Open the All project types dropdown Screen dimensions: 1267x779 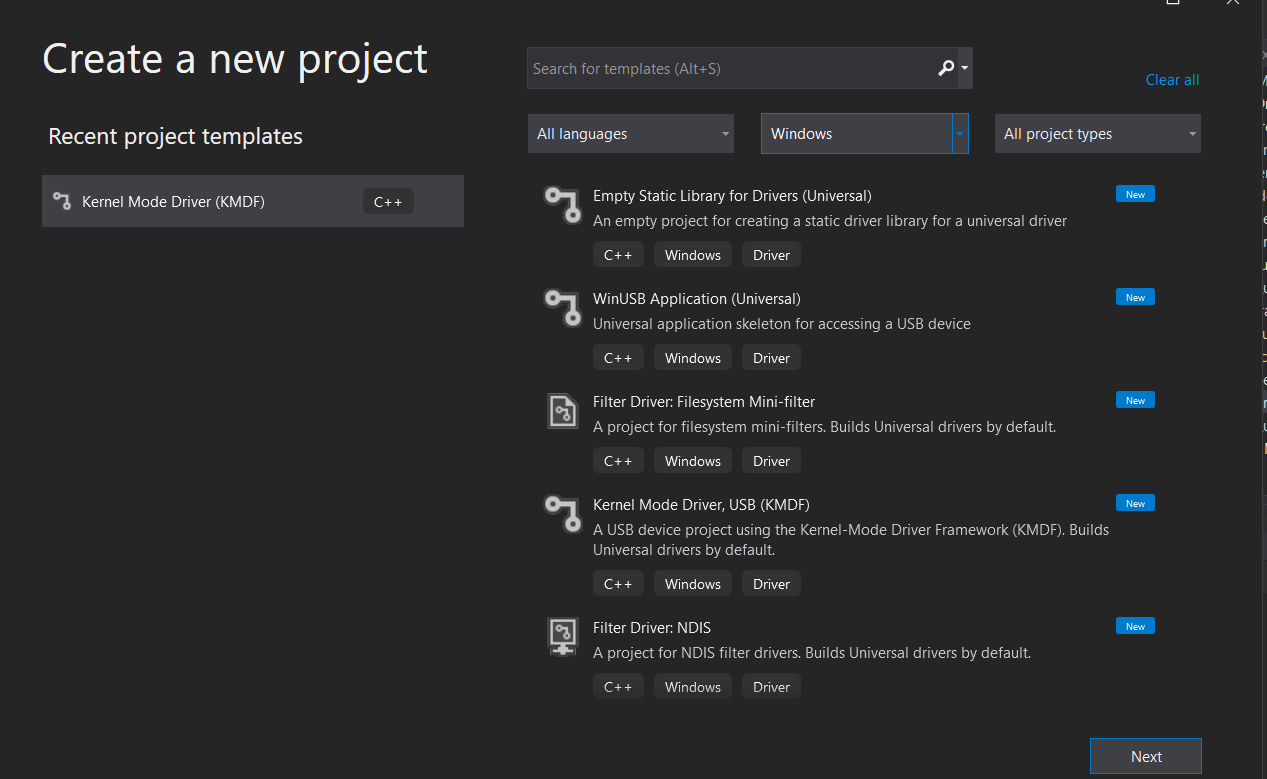[x=1098, y=134]
